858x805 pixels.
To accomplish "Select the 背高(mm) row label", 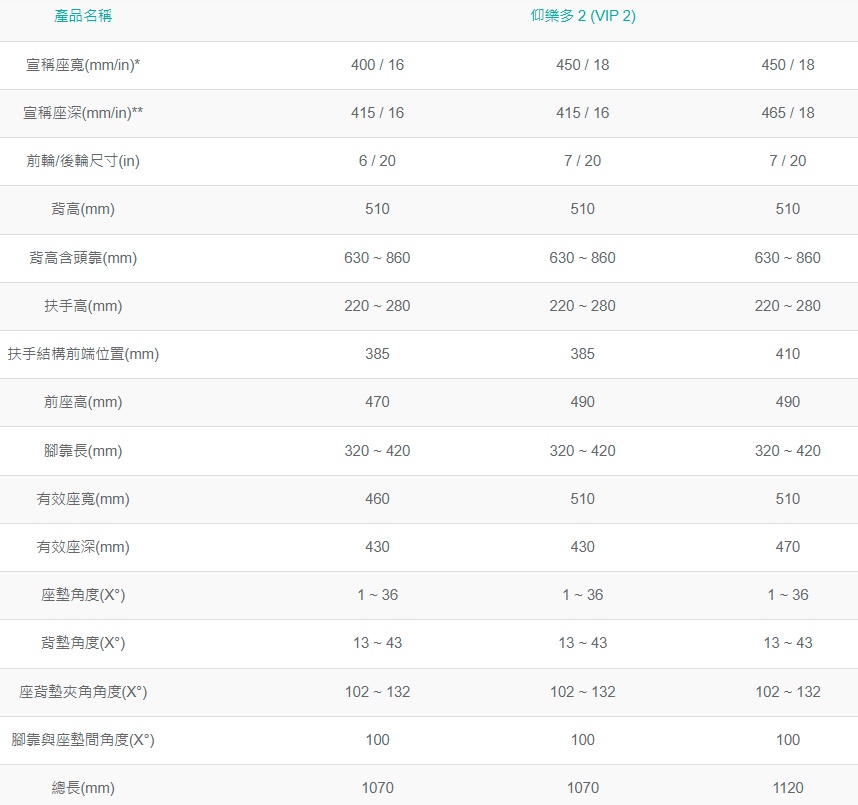I will coord(83,210).
